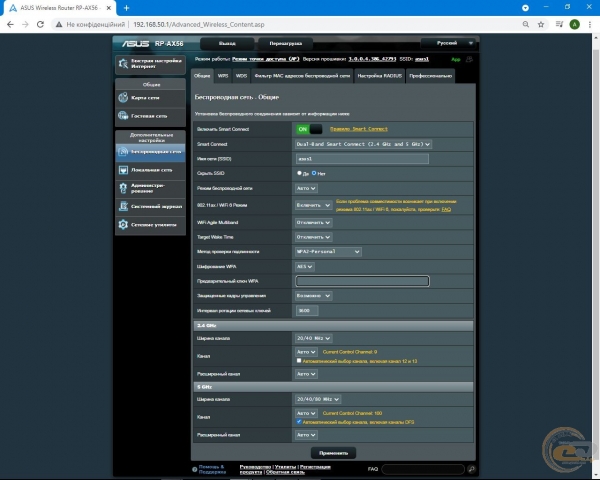This screenshot has width=600, height=480.
Task: Click the access point operation mode link
Action: pyautogui.click(x=266, y=59)
